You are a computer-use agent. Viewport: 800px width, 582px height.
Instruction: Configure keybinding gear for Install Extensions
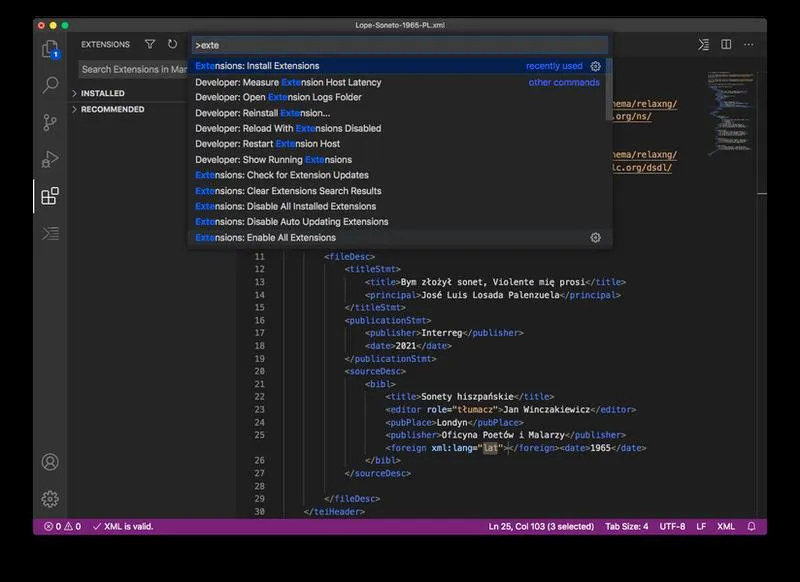point(595,66)
